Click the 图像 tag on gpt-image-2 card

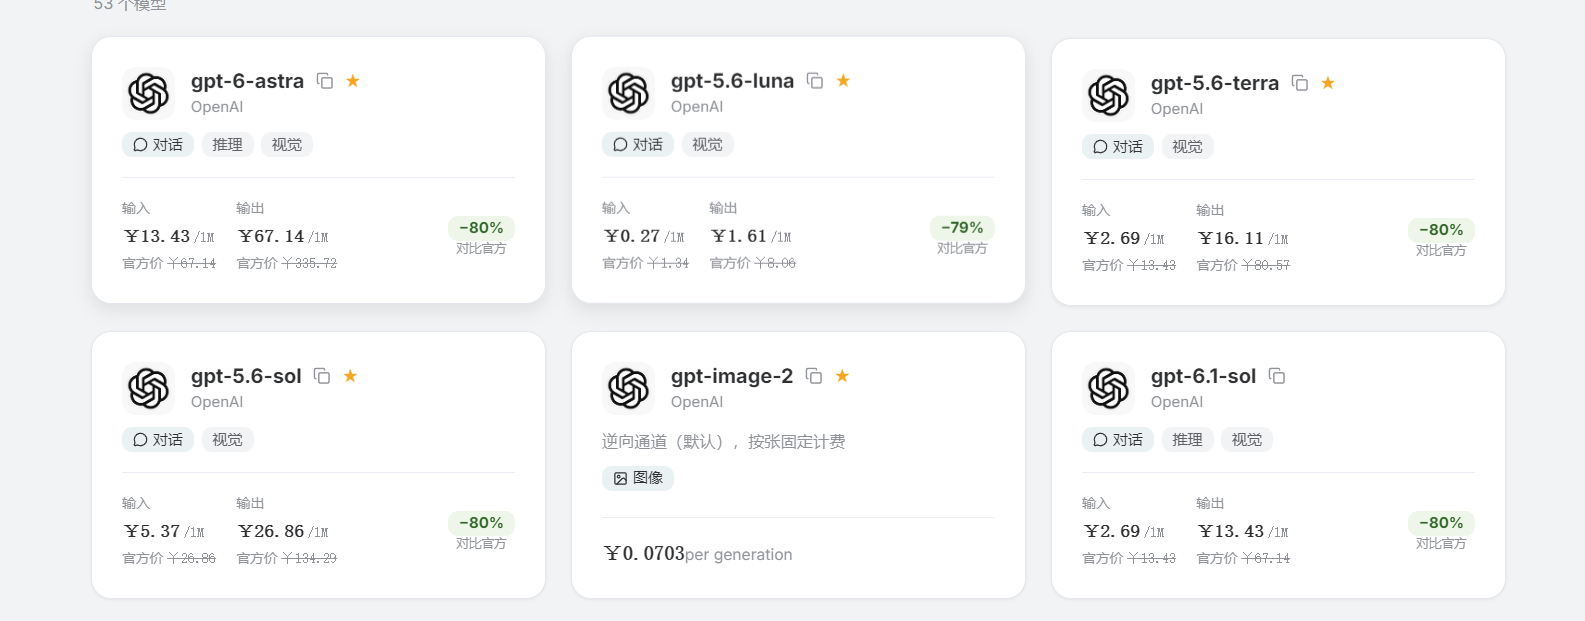coord(638,478)
